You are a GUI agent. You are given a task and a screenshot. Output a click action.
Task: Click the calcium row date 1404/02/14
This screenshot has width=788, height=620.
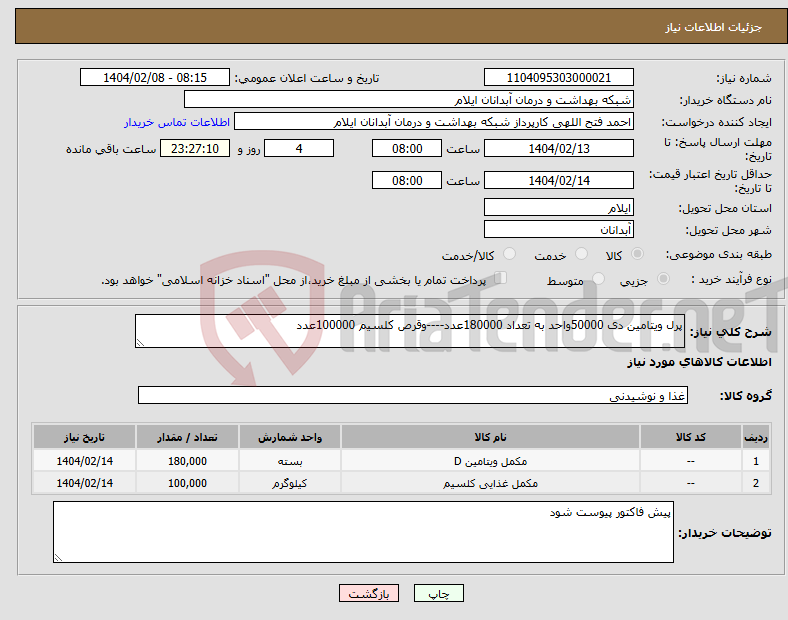click(x=84, y=482)
